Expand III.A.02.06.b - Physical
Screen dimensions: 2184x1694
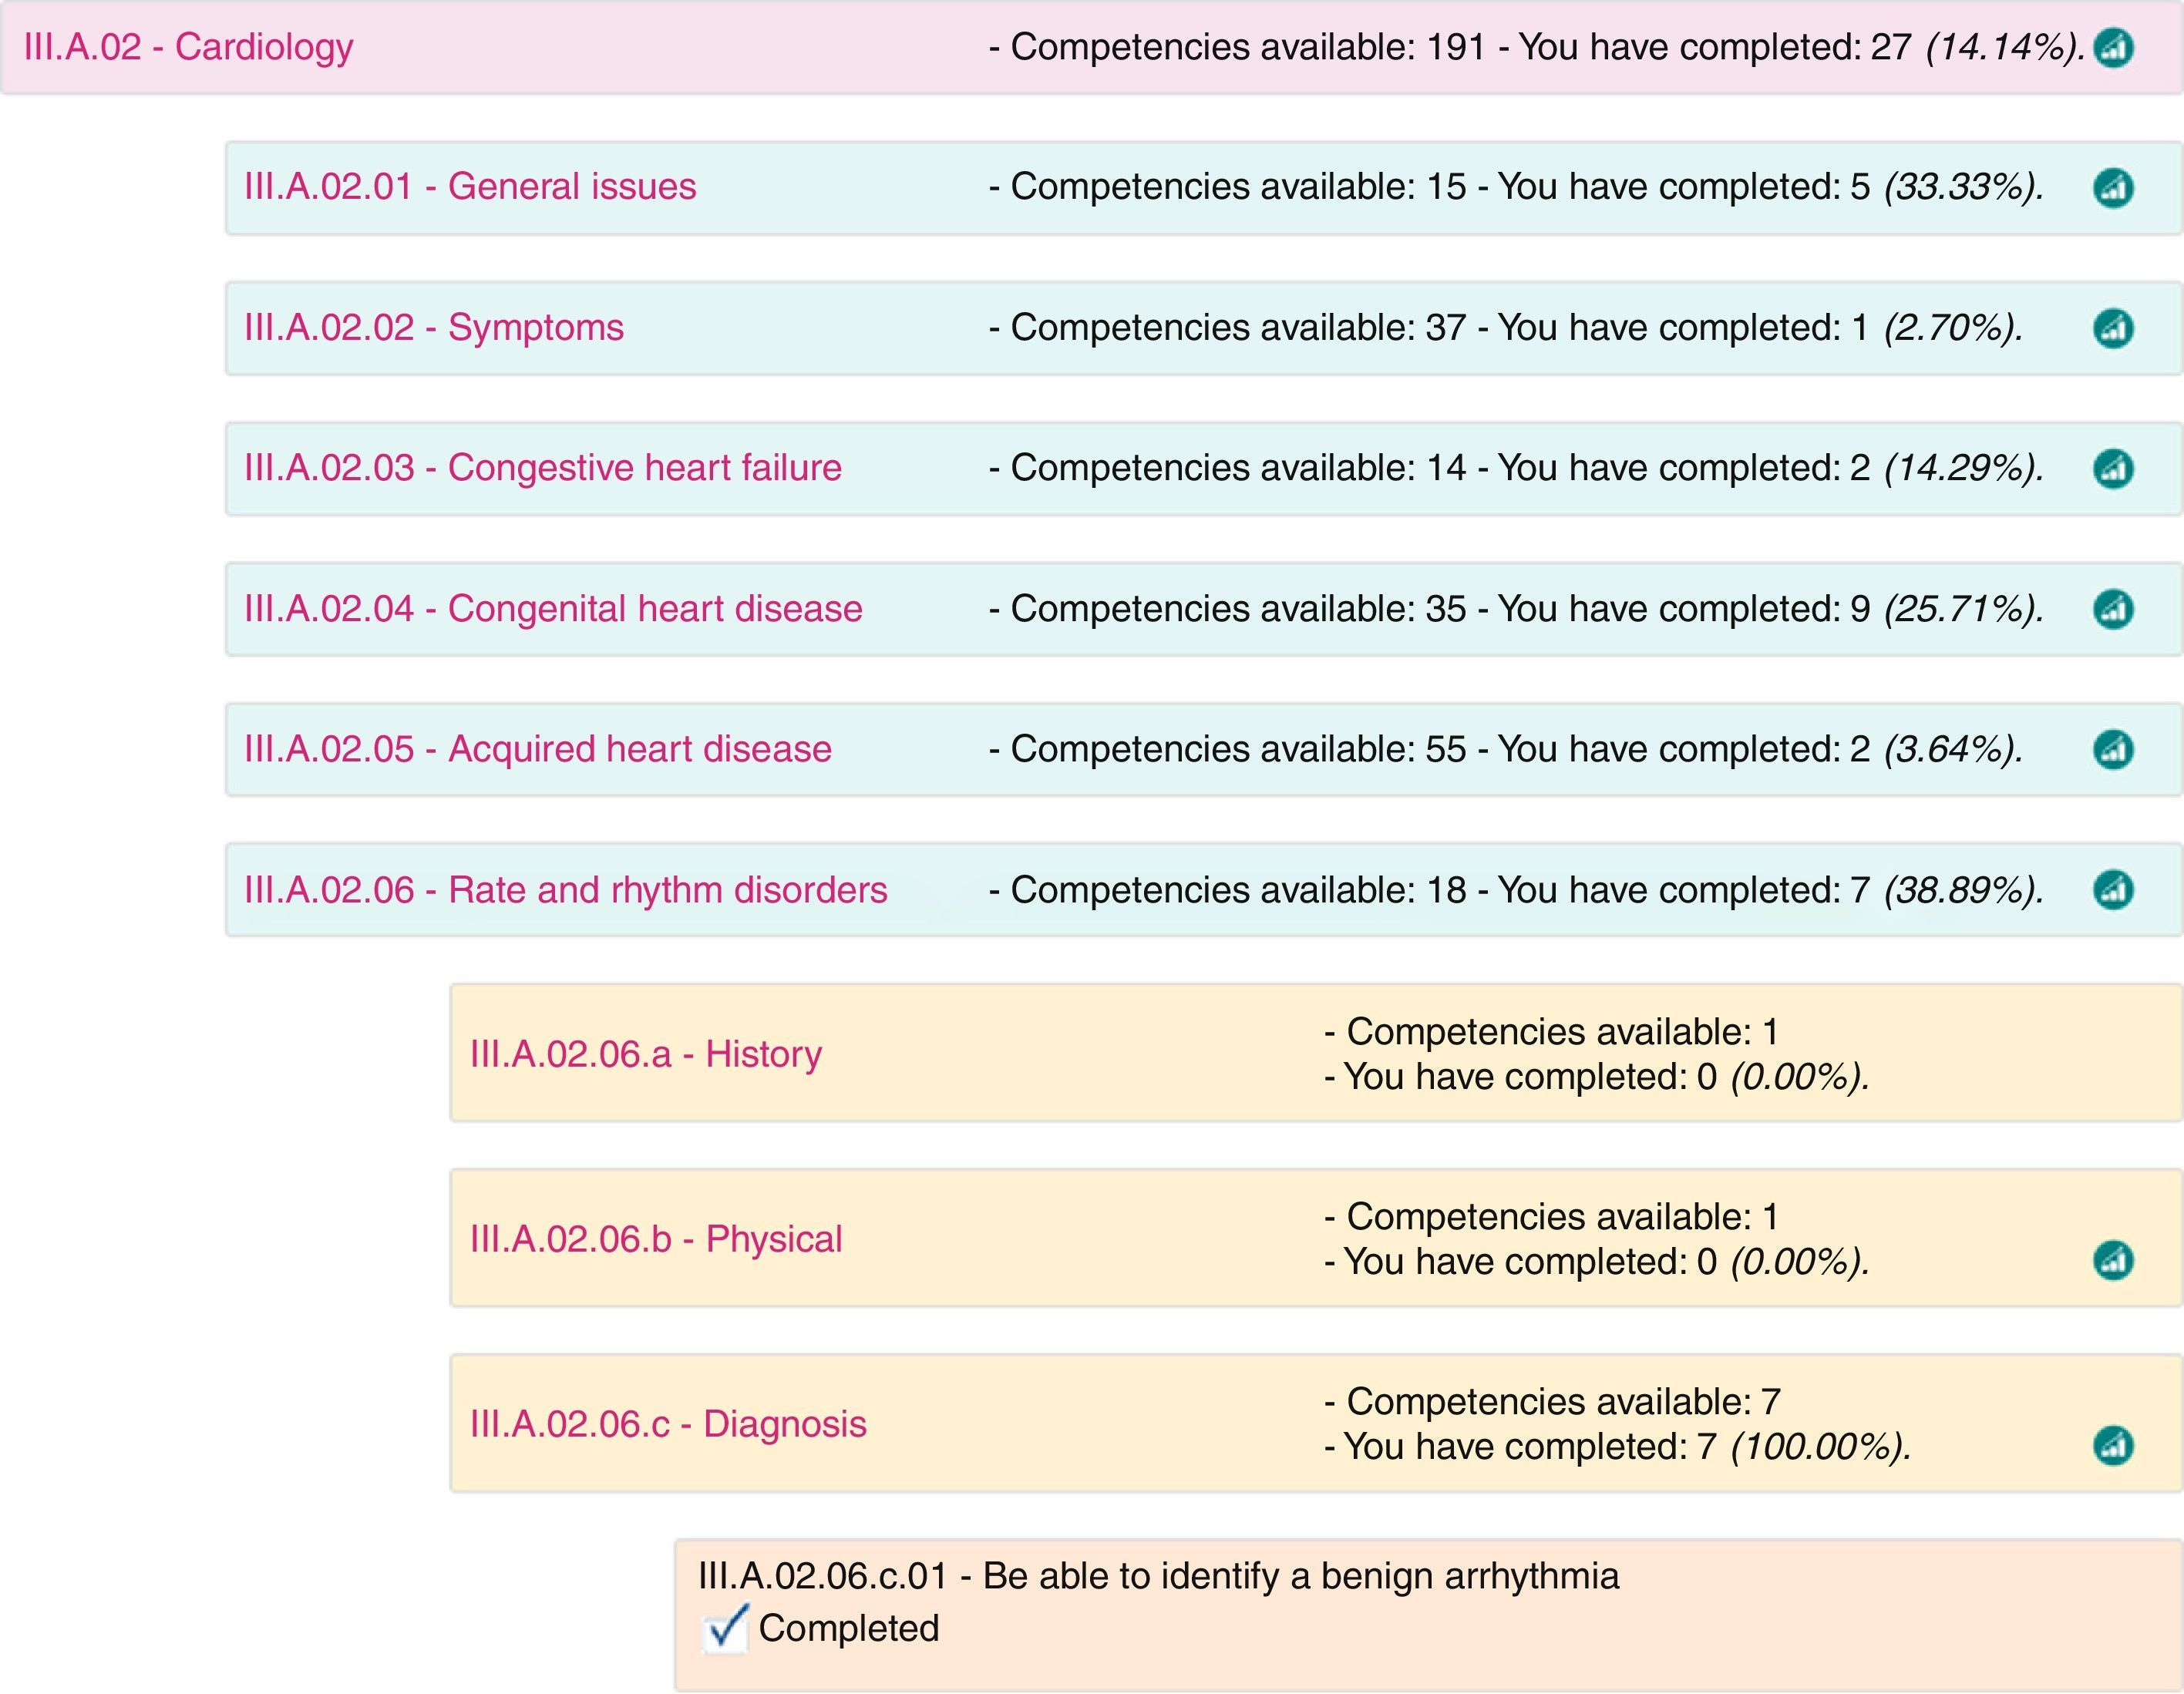(x=656, y=1239)
